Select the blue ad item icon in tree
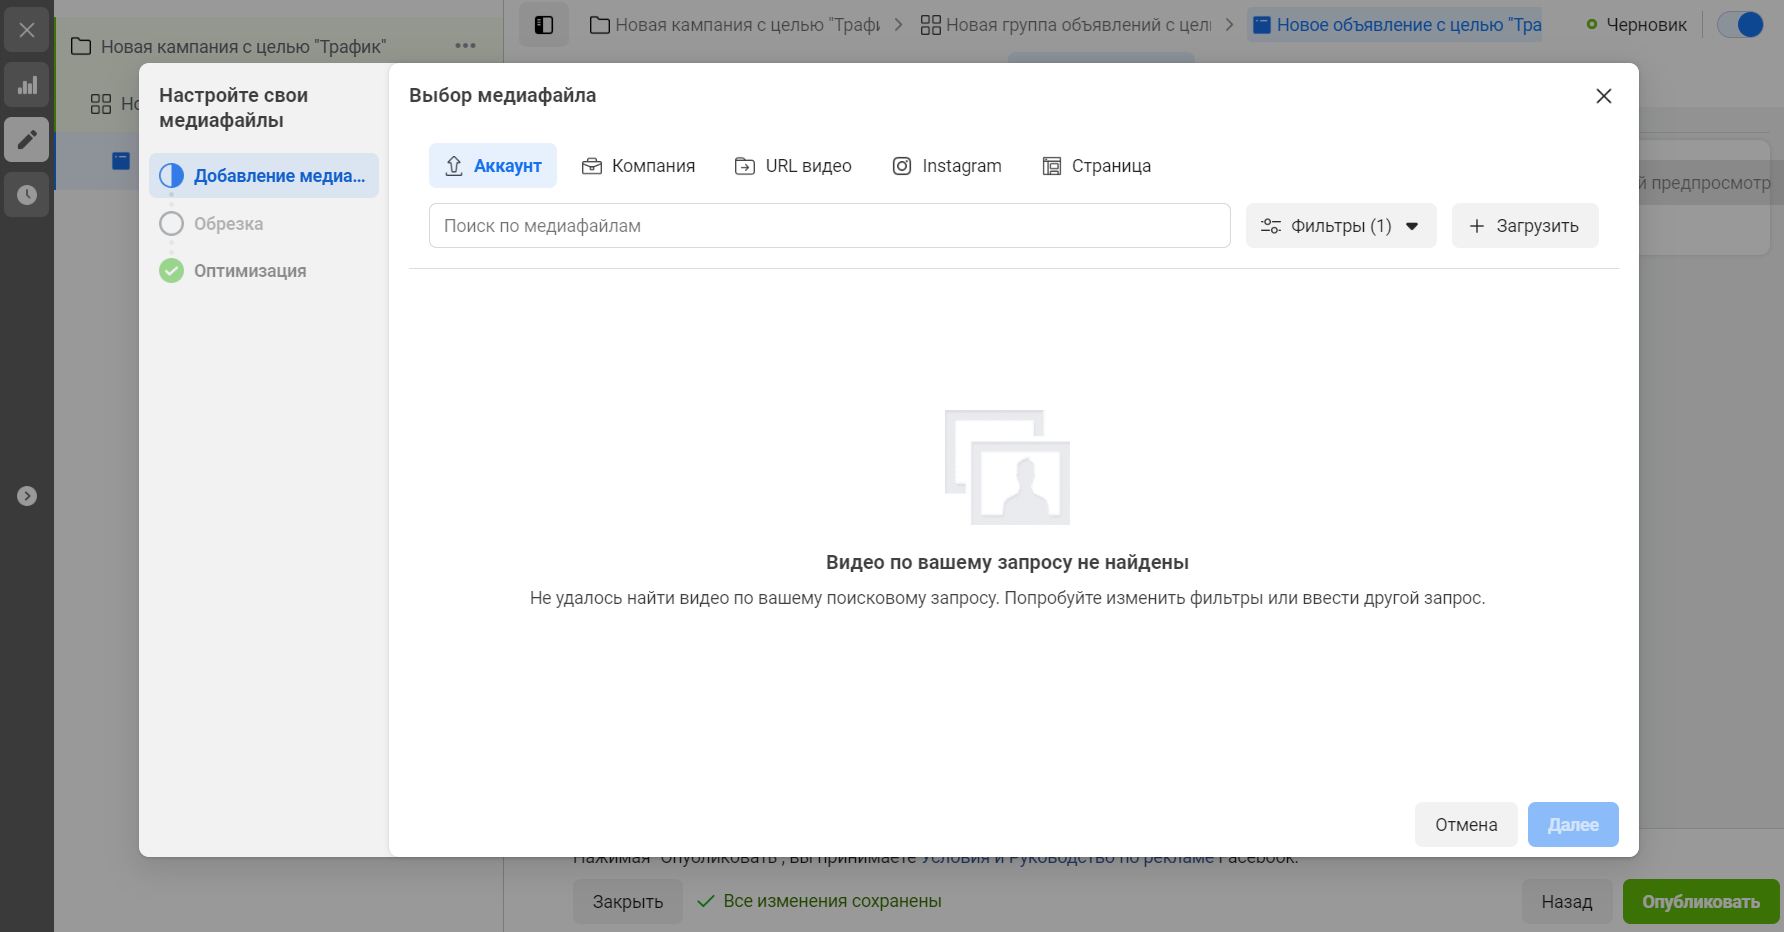 pyautogui.click(x=121, y=160)
